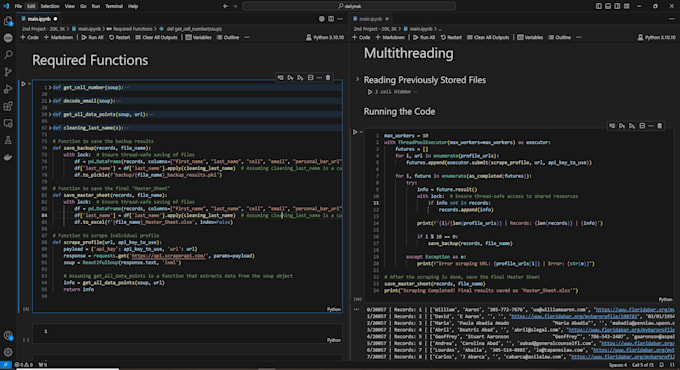Click execute cell and below icon in left toolbar

[x=301, y=78]
